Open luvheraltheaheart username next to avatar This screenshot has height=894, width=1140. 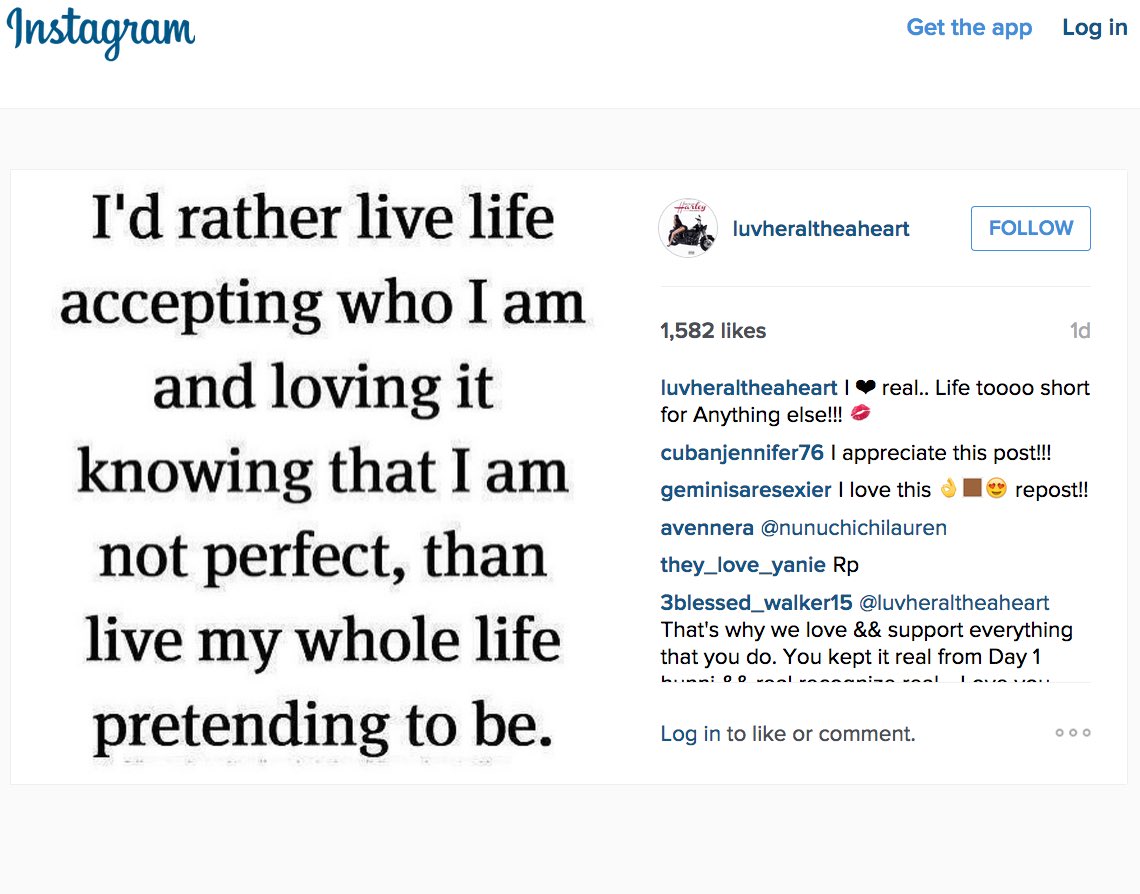click(x=821, y=229)
